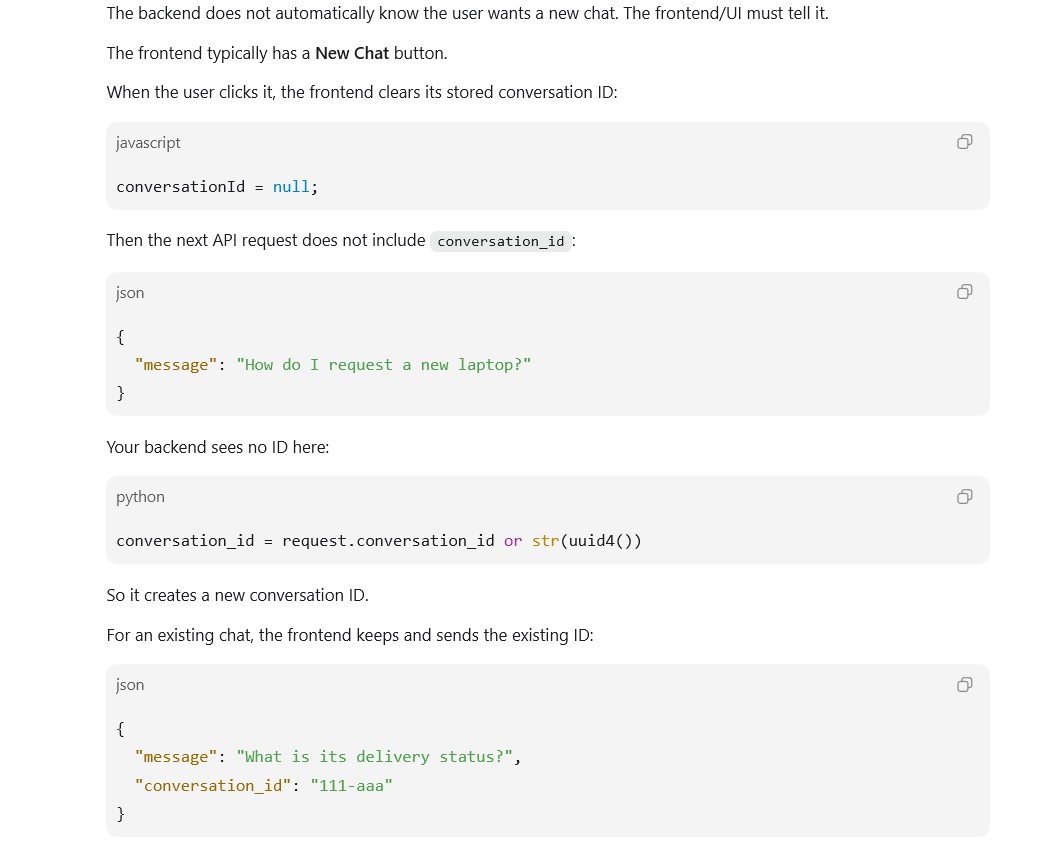1046x857 pixels.
Task: Copy the json block about new laptop
Action: (x=964, y=291)
